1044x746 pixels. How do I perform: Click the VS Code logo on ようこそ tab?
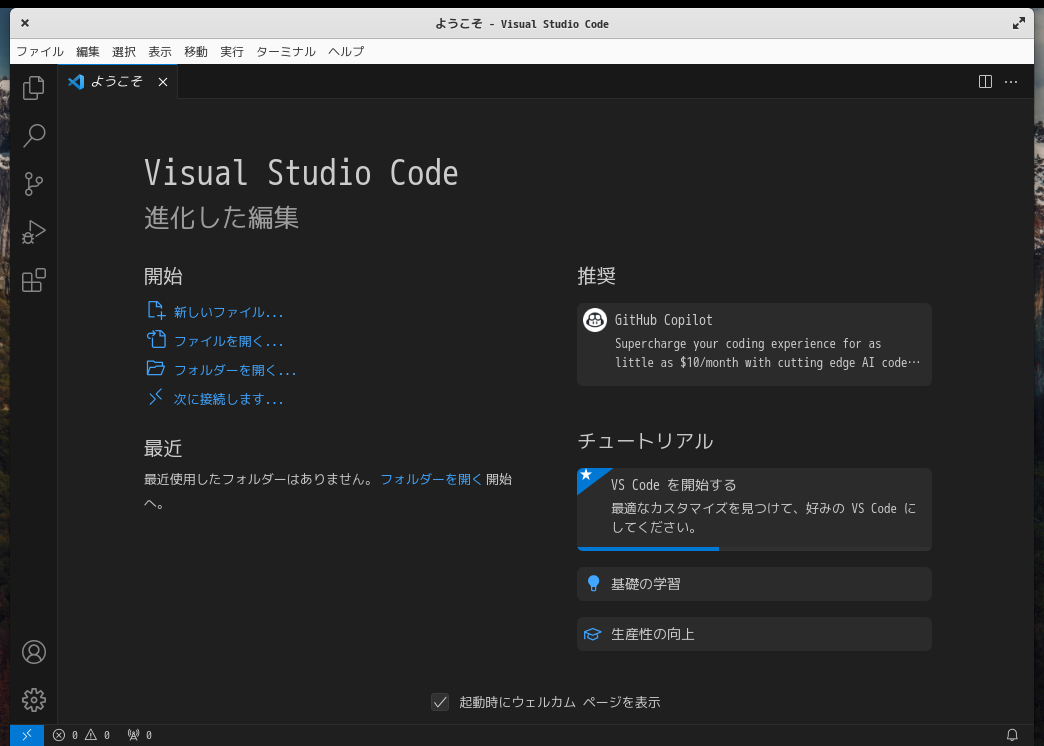[x=76, y=81]
